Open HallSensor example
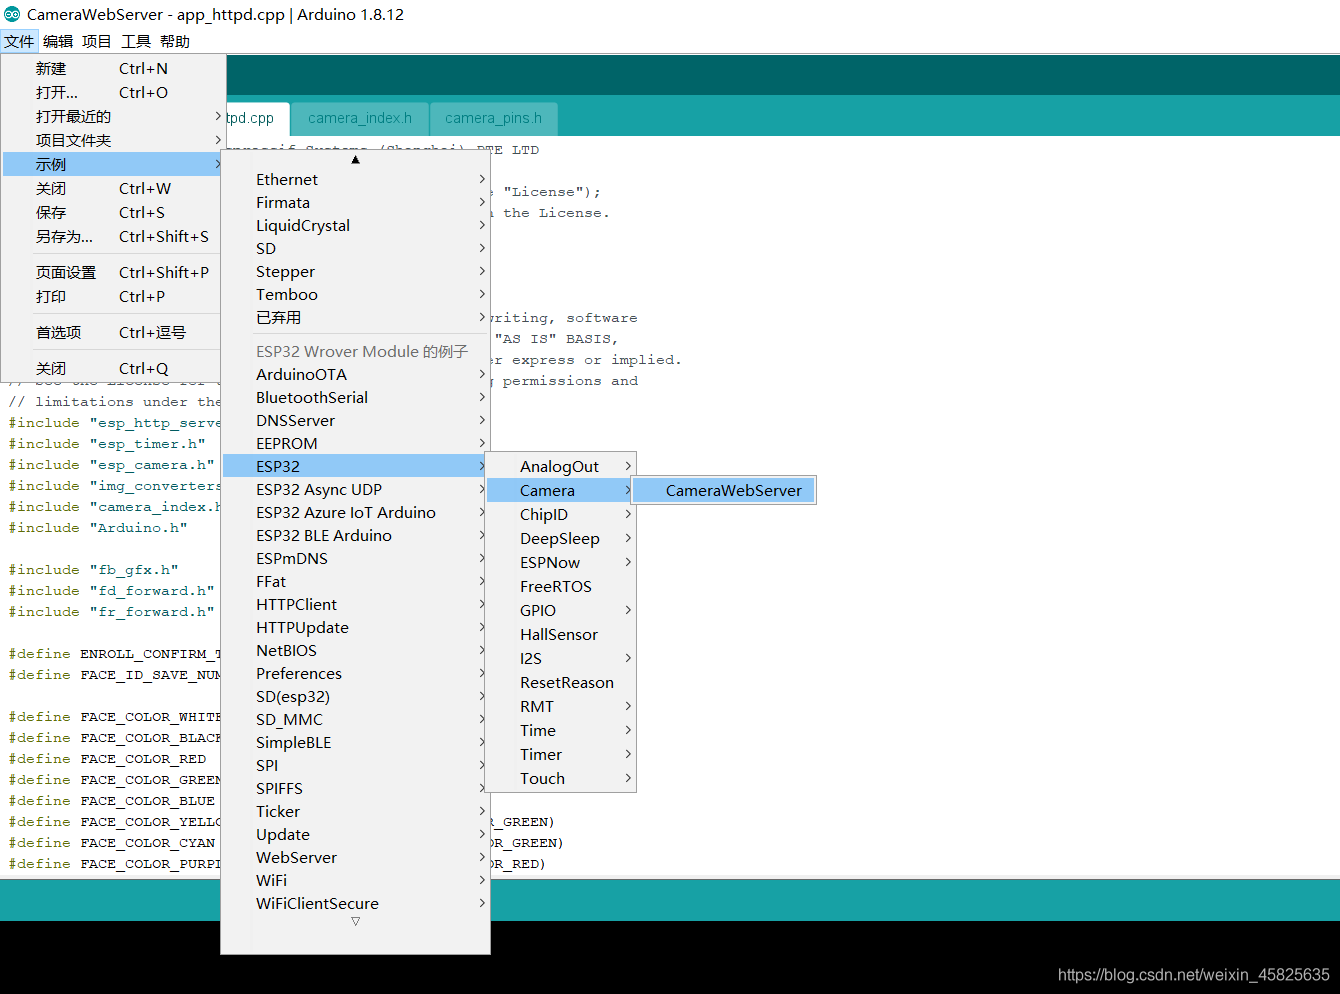Screen dimensions: 1340x994 click(x=560, y=634)
